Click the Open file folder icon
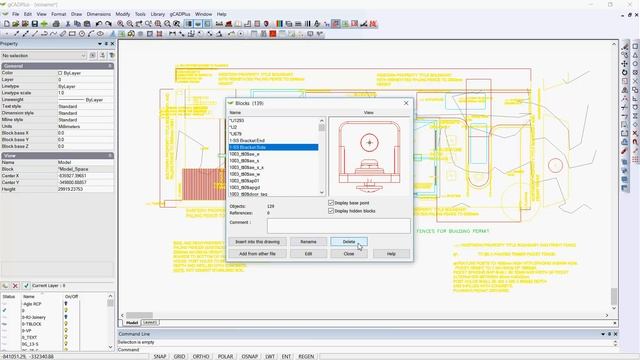Screen dimensions: 640x360 tap(16, 24)
